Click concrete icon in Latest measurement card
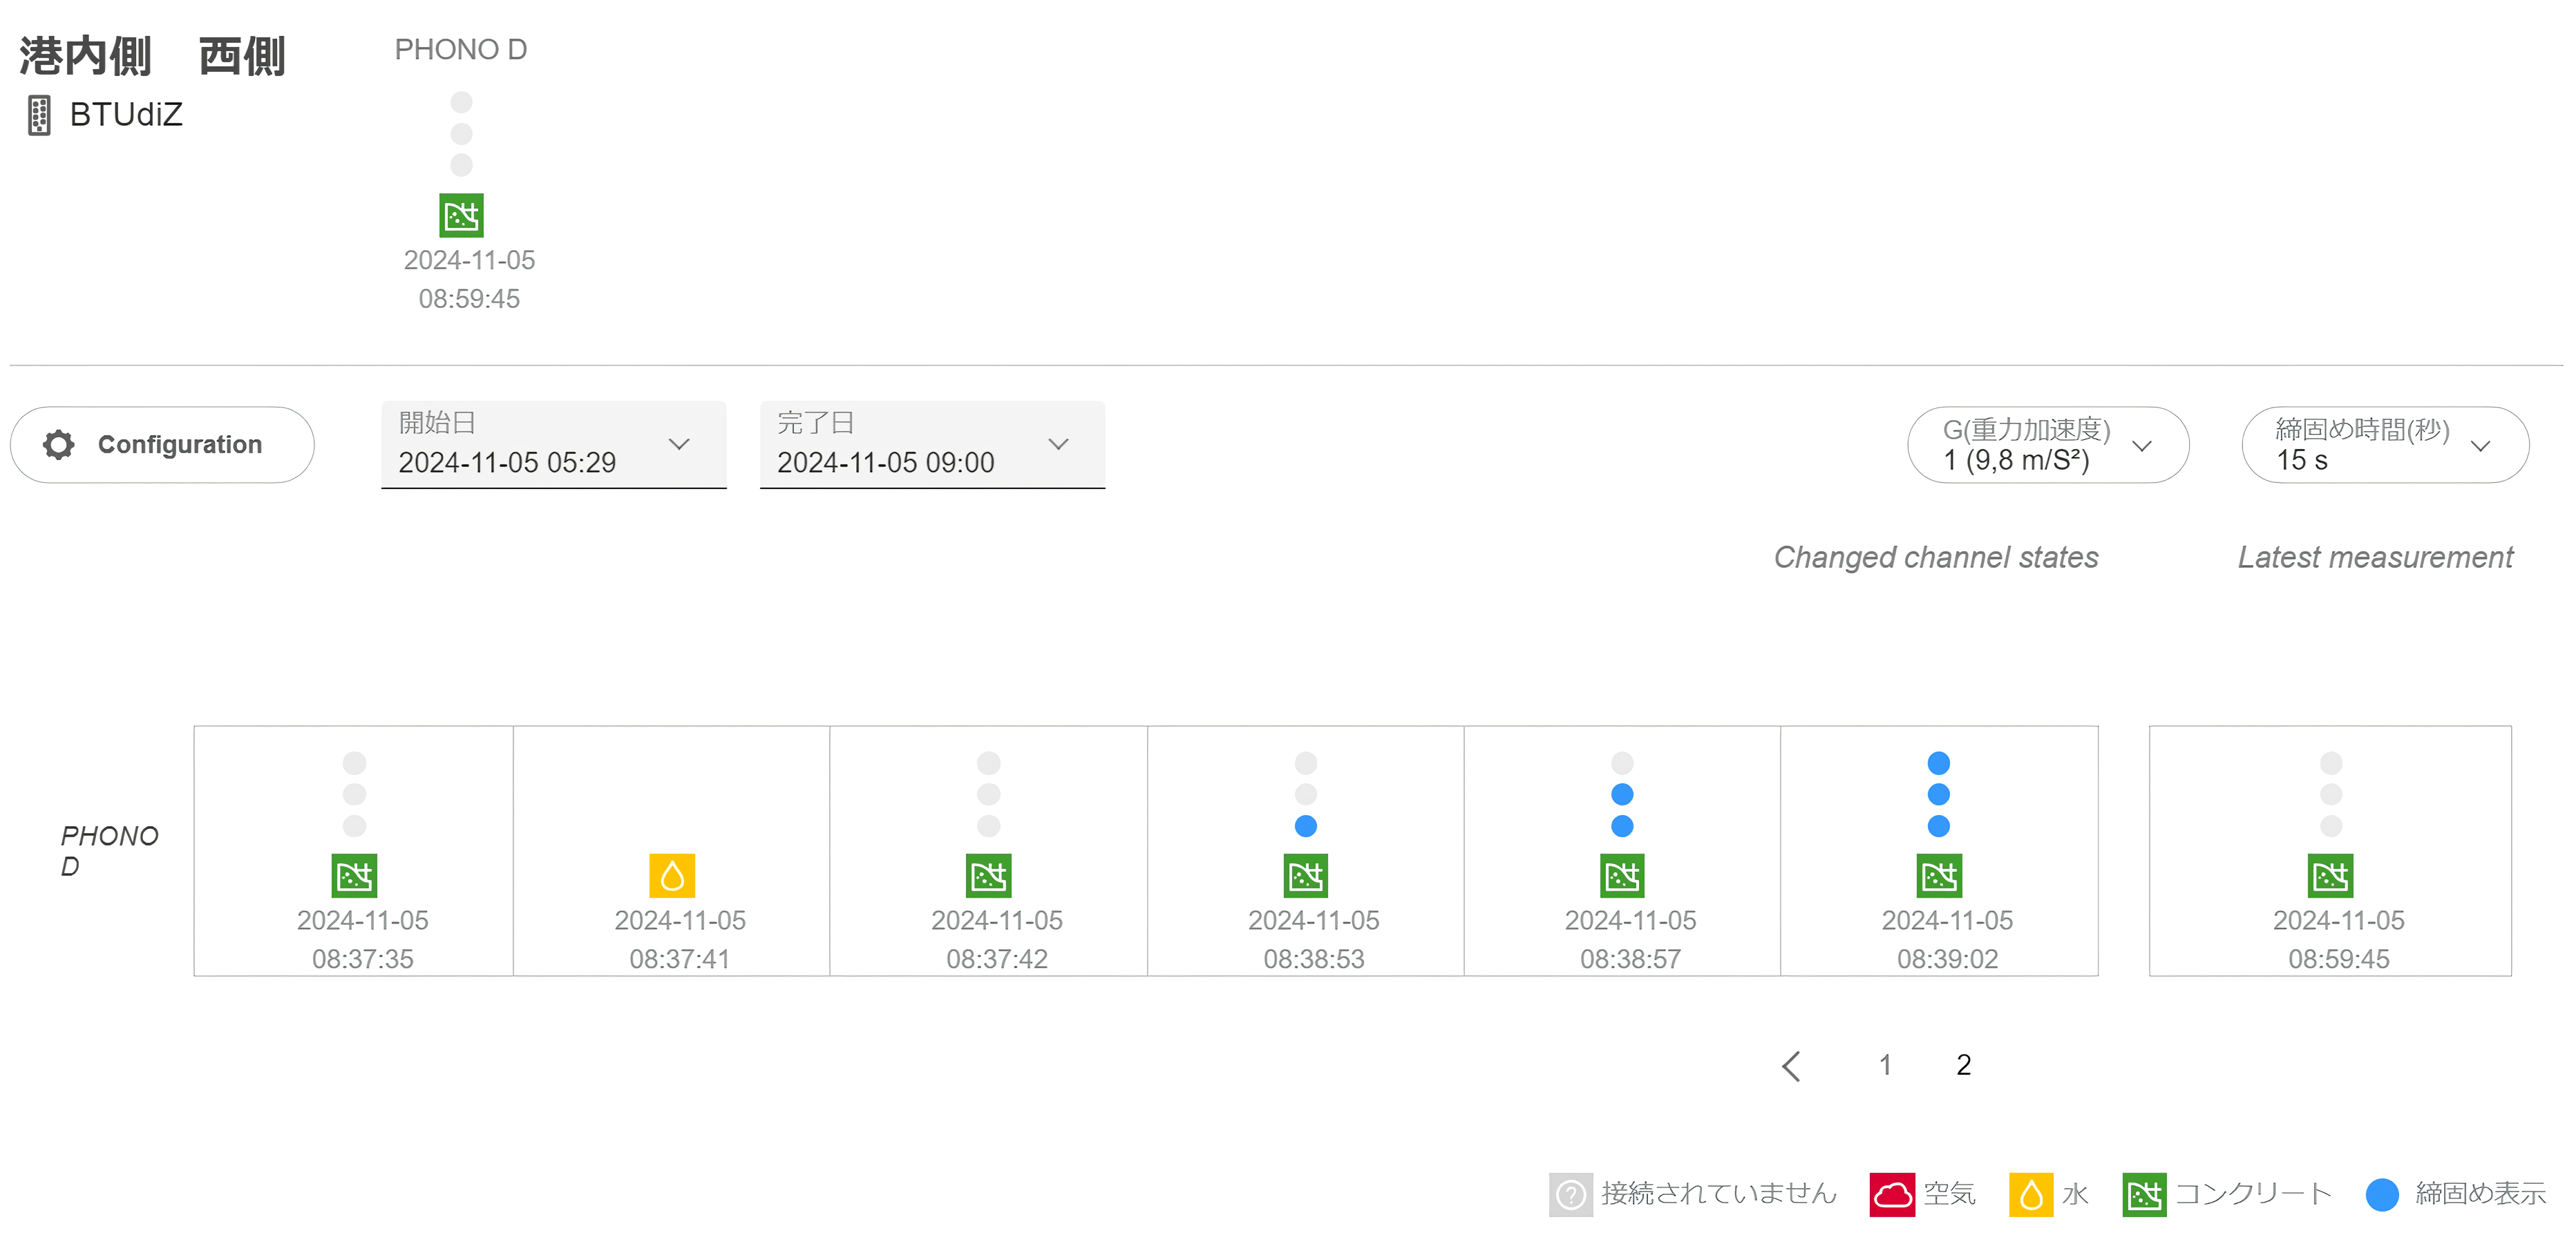This screenshot has width=2576, height=1253. [x=2329, y=876]
